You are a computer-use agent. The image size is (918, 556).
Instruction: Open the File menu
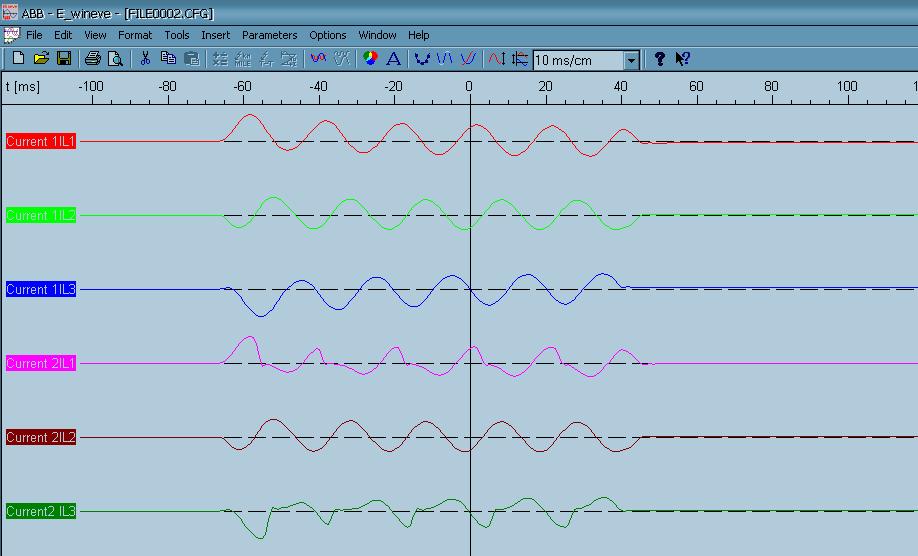click(x=34, y=35)
